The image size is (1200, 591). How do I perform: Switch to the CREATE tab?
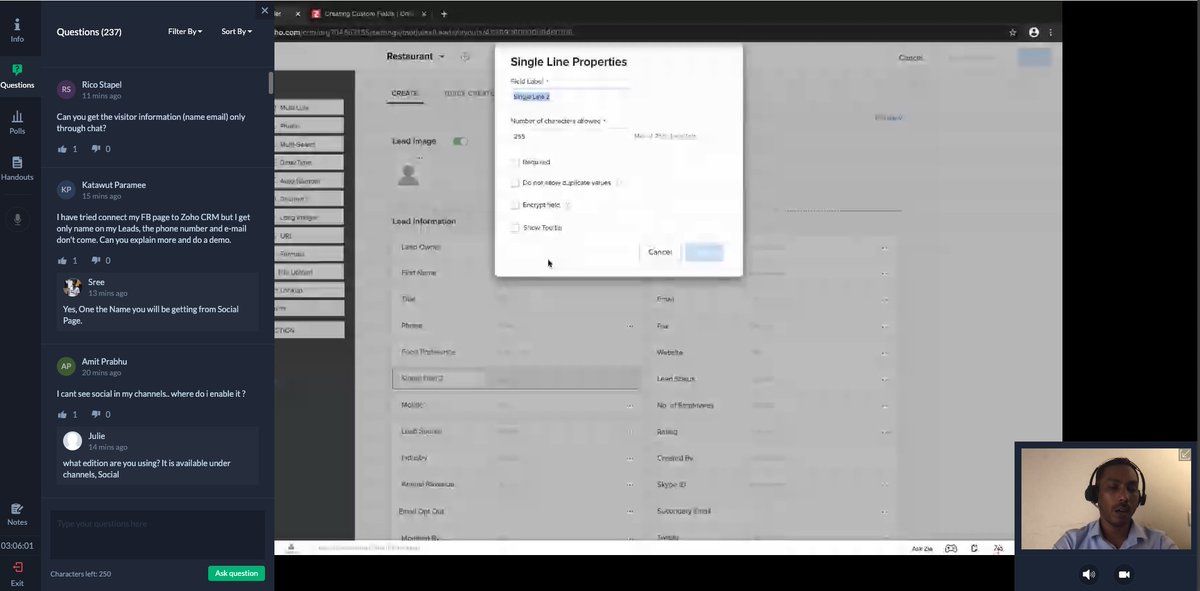(405, 93)
